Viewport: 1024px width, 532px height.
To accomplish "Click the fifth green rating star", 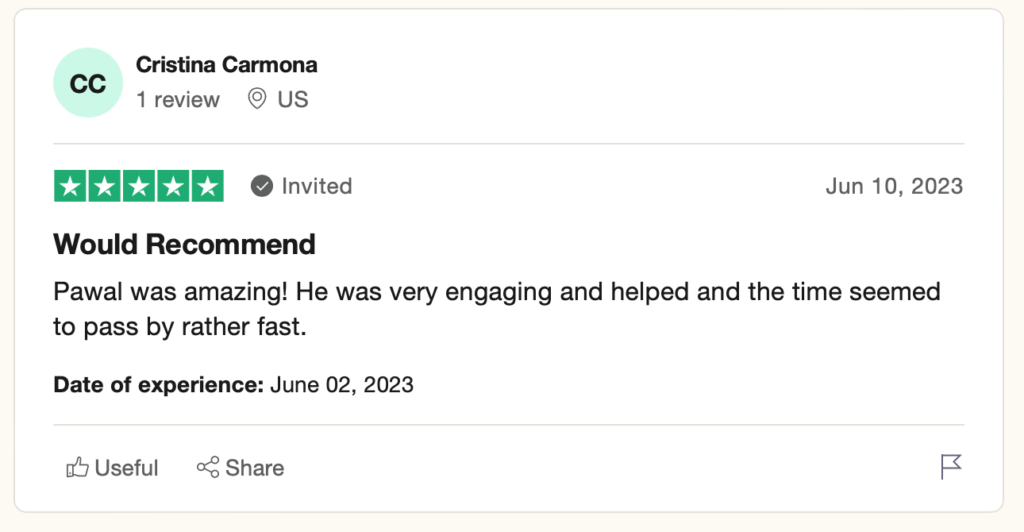I will (207, 186).
